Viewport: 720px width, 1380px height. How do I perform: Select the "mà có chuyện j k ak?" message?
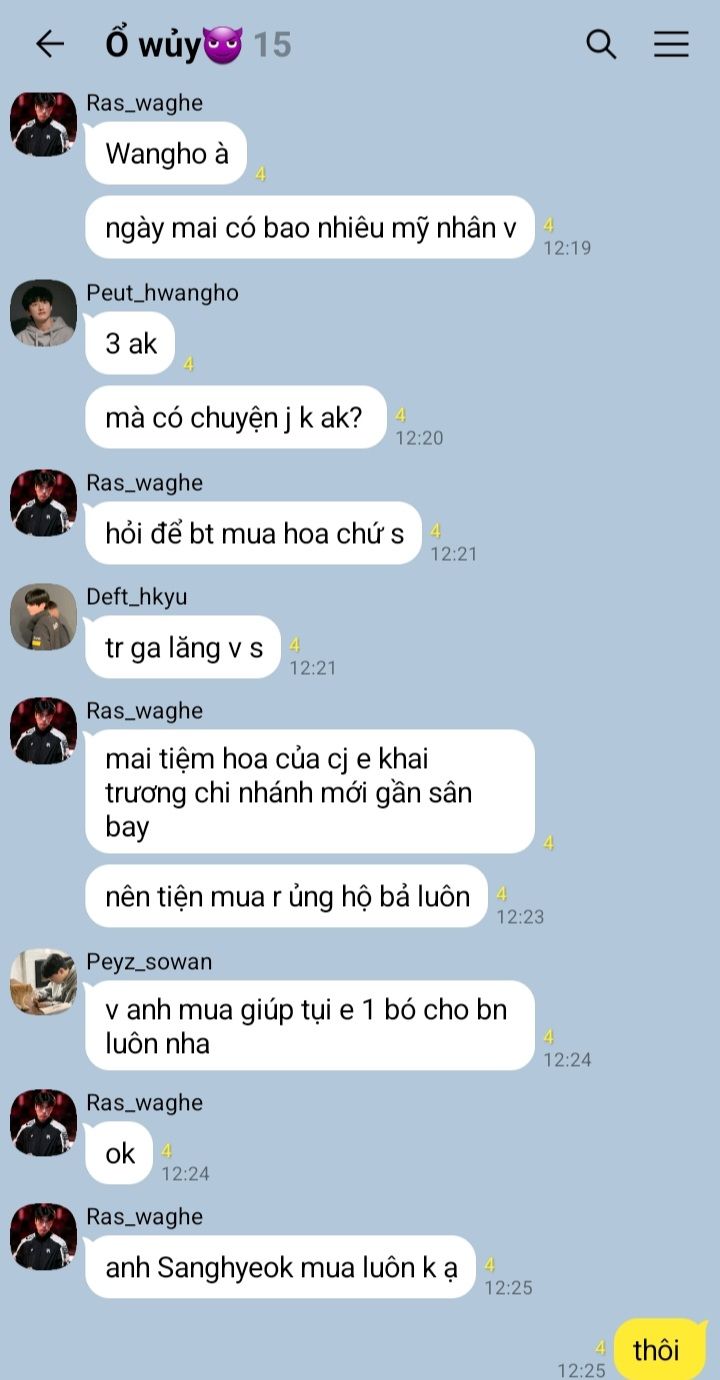[236, 417]
